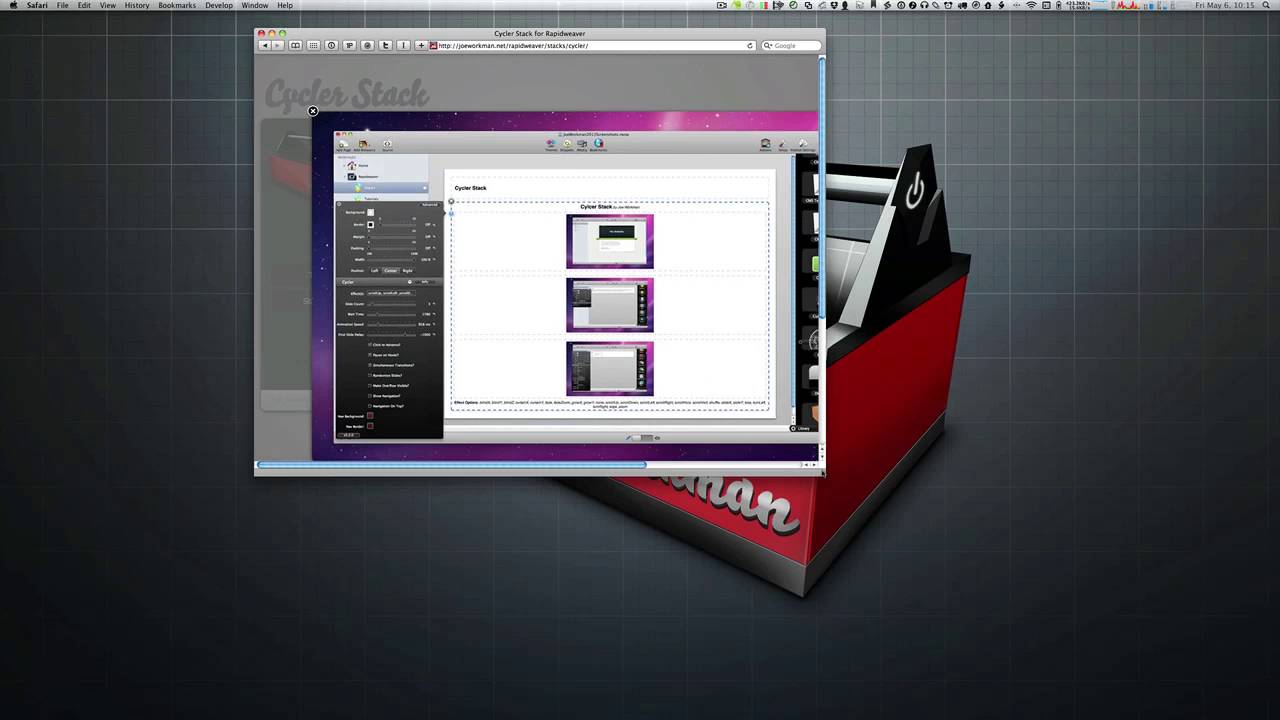Screen dimensions: 1280x720
Task: Click the plus add bookmark button
Action: 421,45
